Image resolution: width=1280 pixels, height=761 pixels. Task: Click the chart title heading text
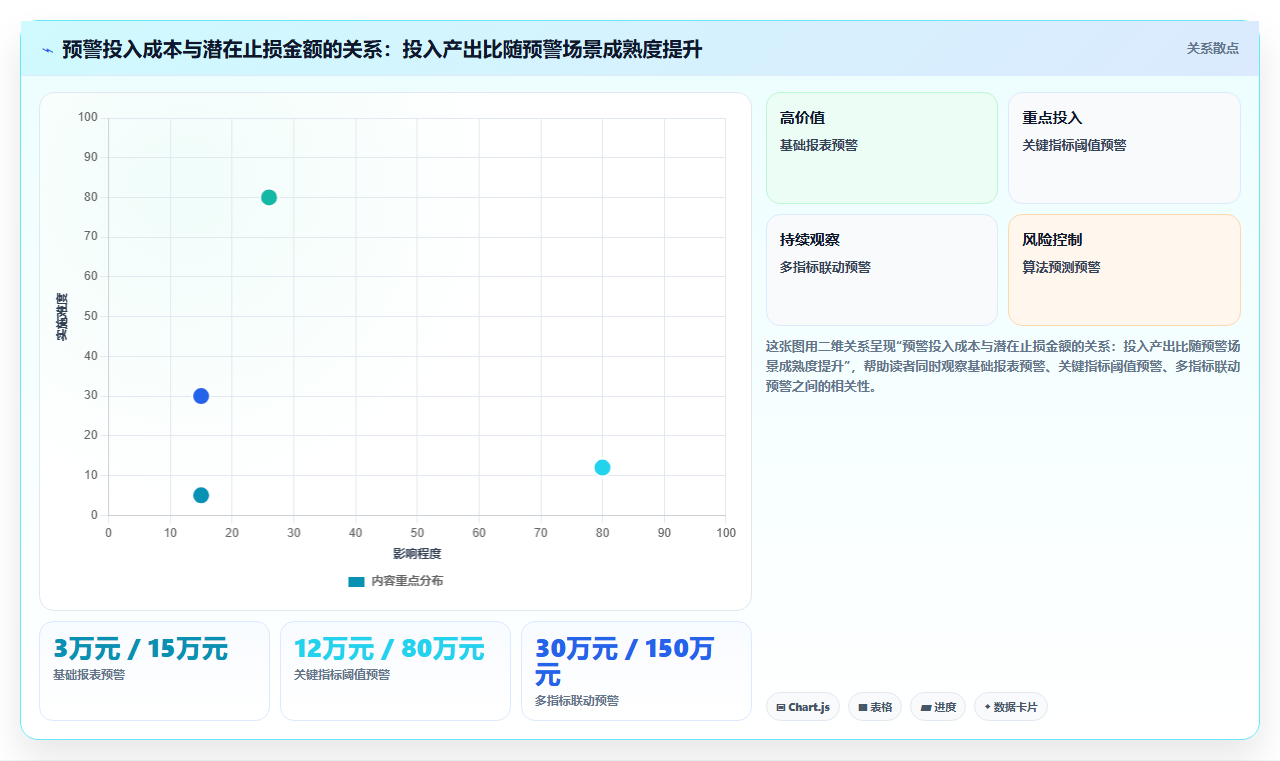pyautogui.click(x=382, y=49)
